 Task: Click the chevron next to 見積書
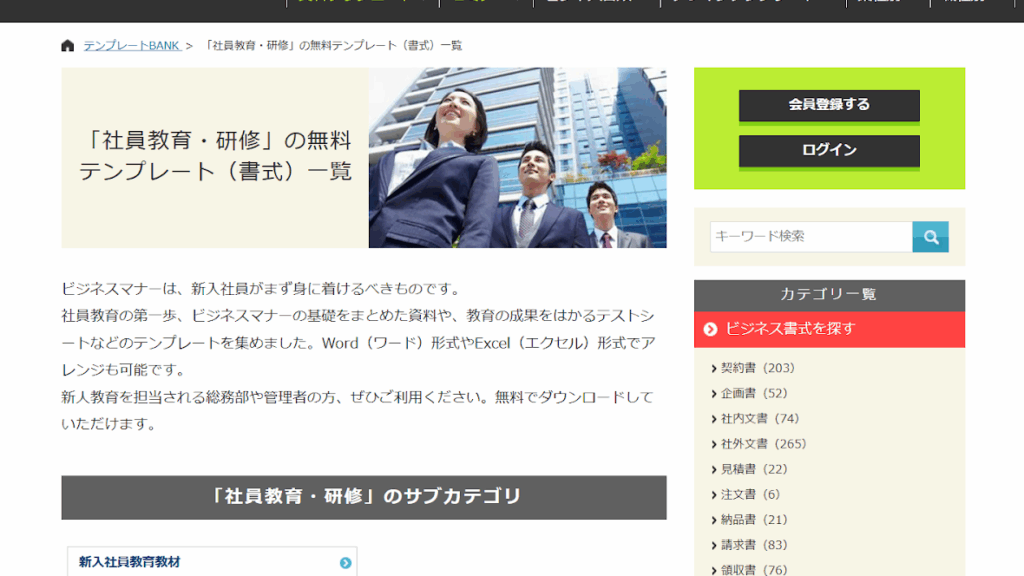714,469
